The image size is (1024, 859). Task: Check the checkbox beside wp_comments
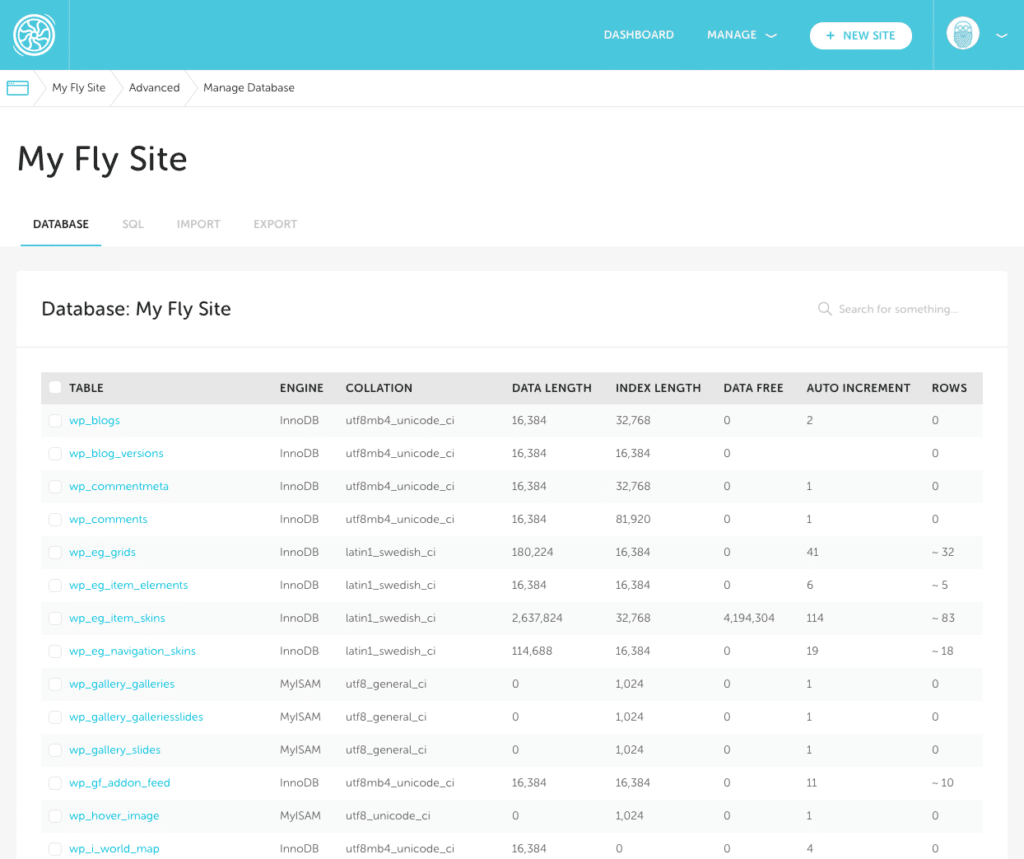(55, 519)
